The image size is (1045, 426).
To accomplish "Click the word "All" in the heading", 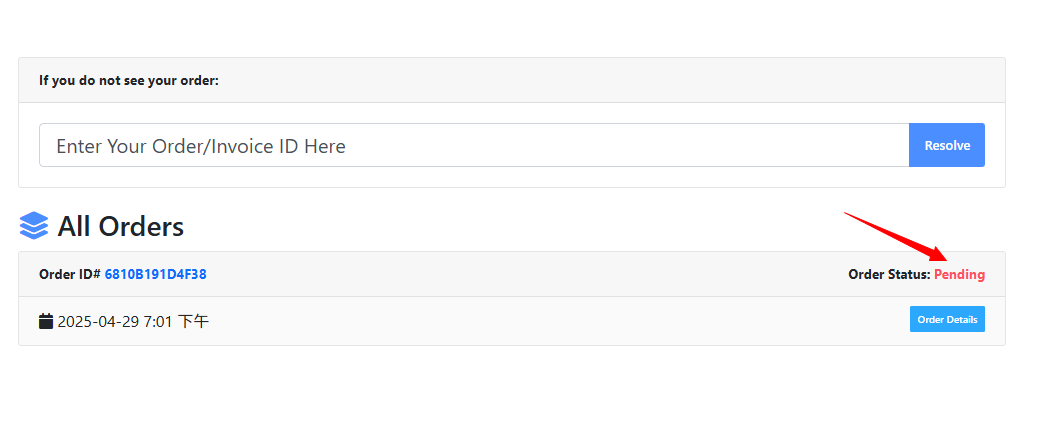I will pos(74,227).
